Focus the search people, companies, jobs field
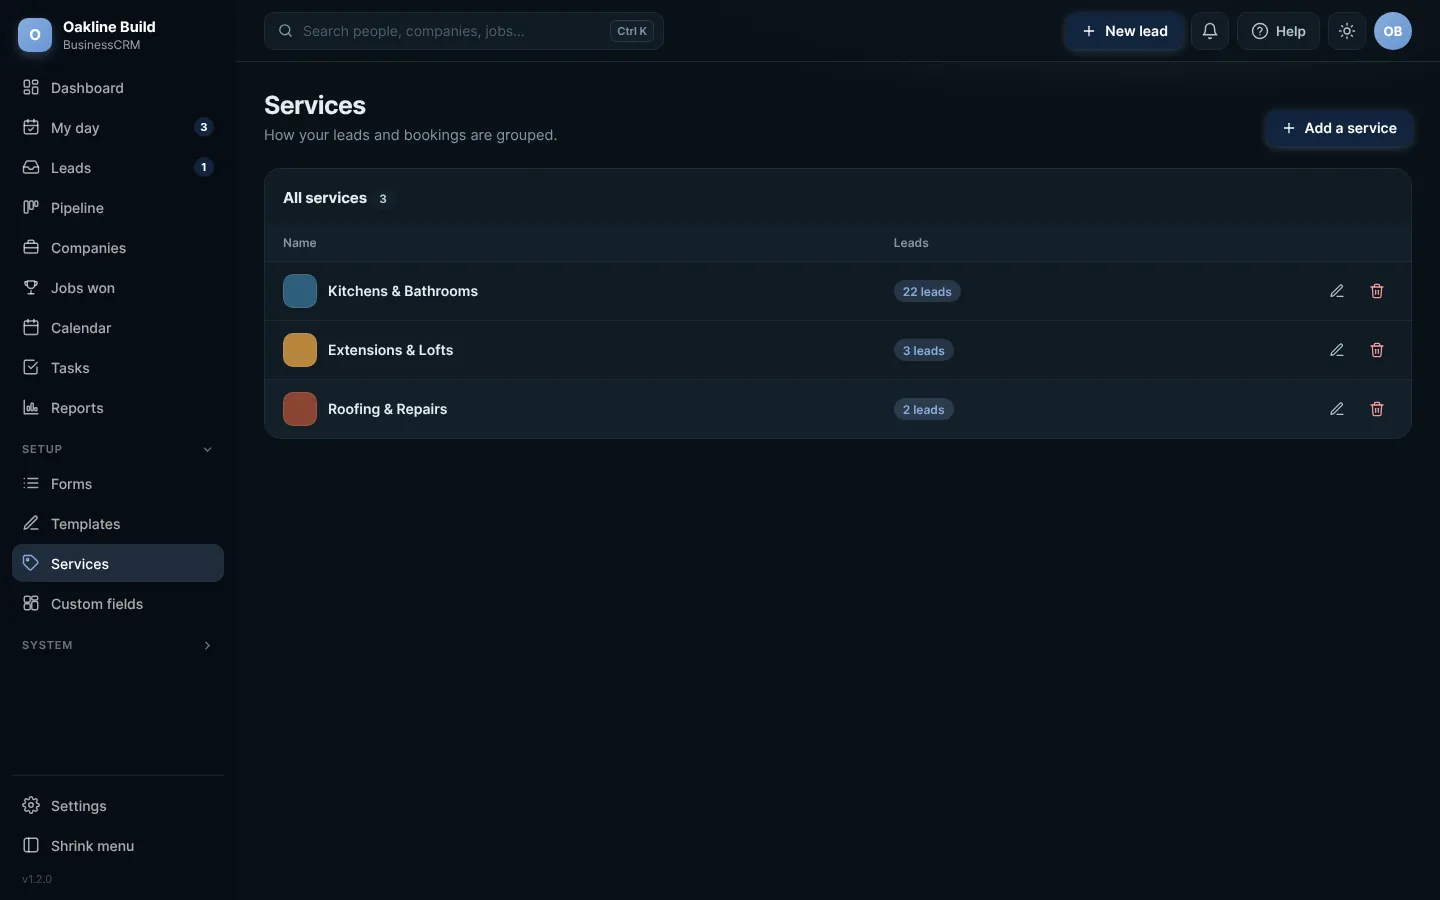 coord(464,31)
